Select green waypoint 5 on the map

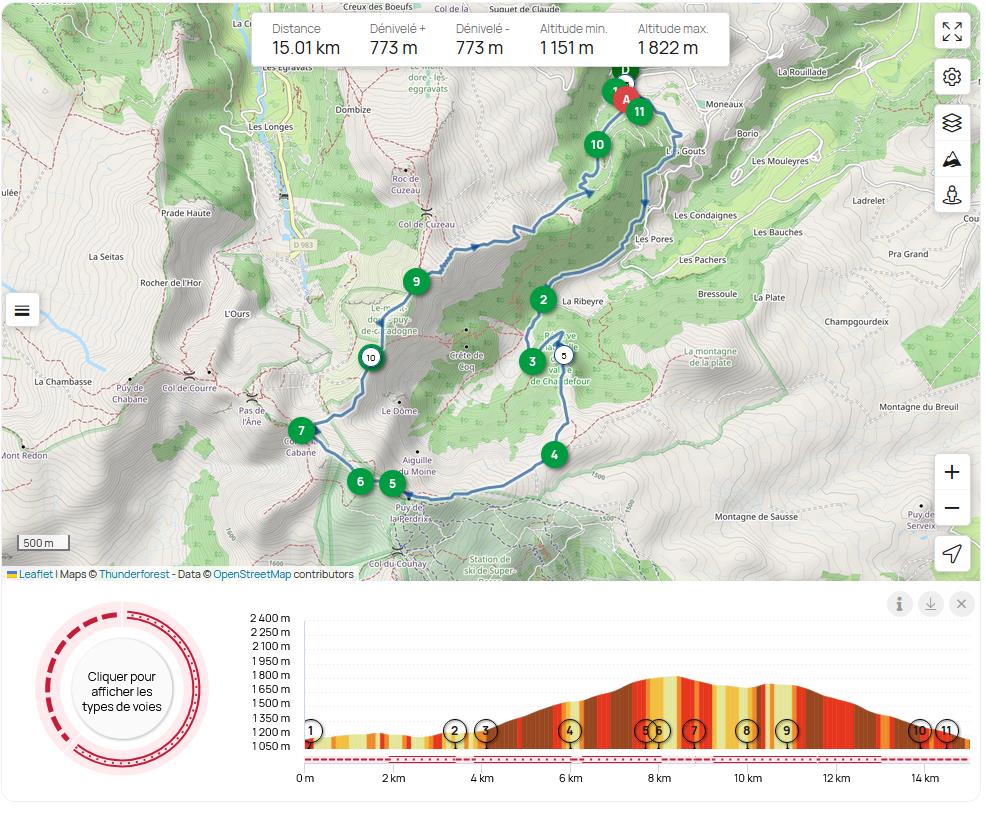tap(392, 484)
